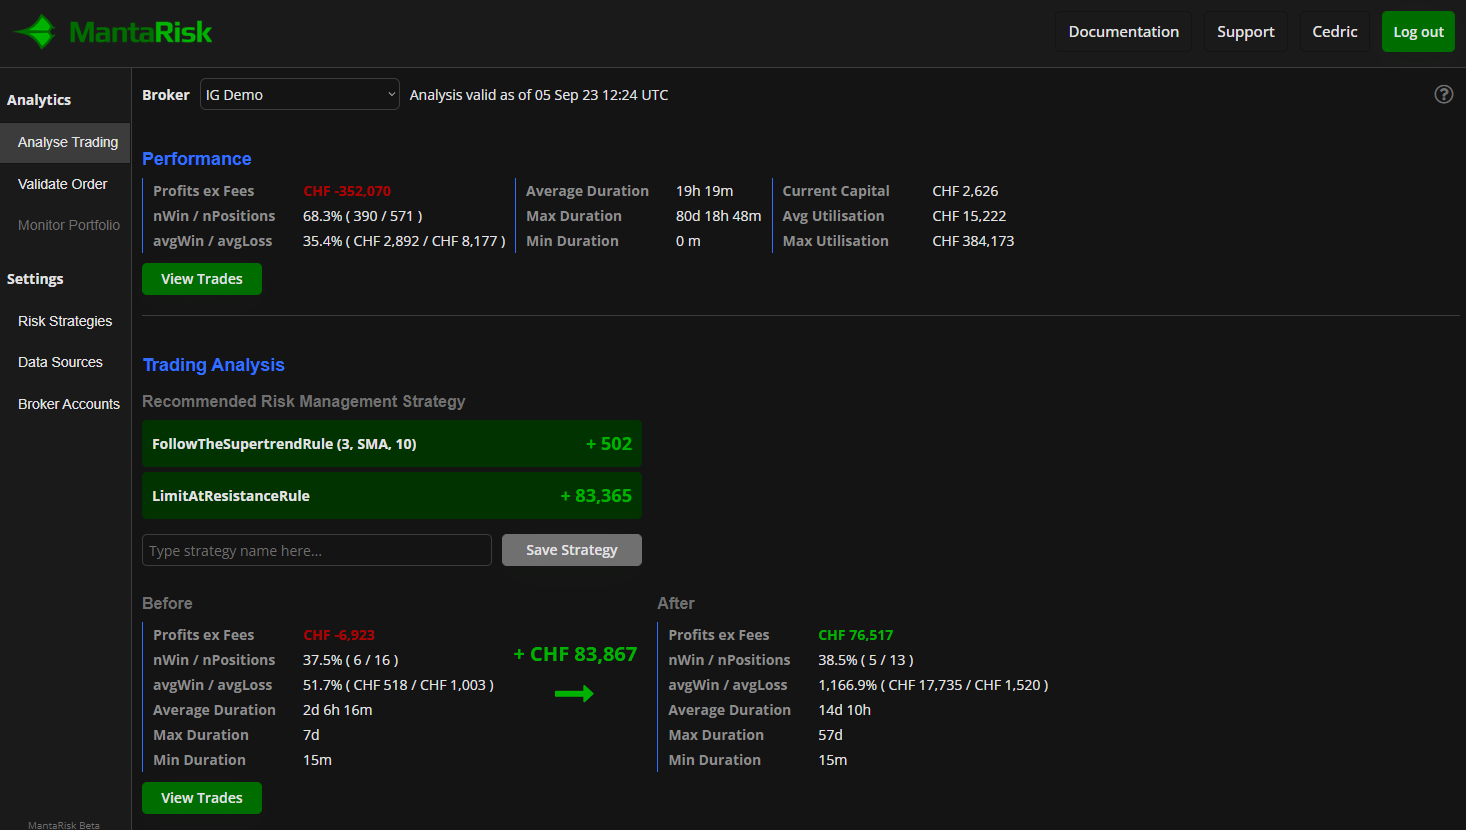Click the MantaRisk diamond logo icon
The image size is (1466, 830).
coord(34,30)
